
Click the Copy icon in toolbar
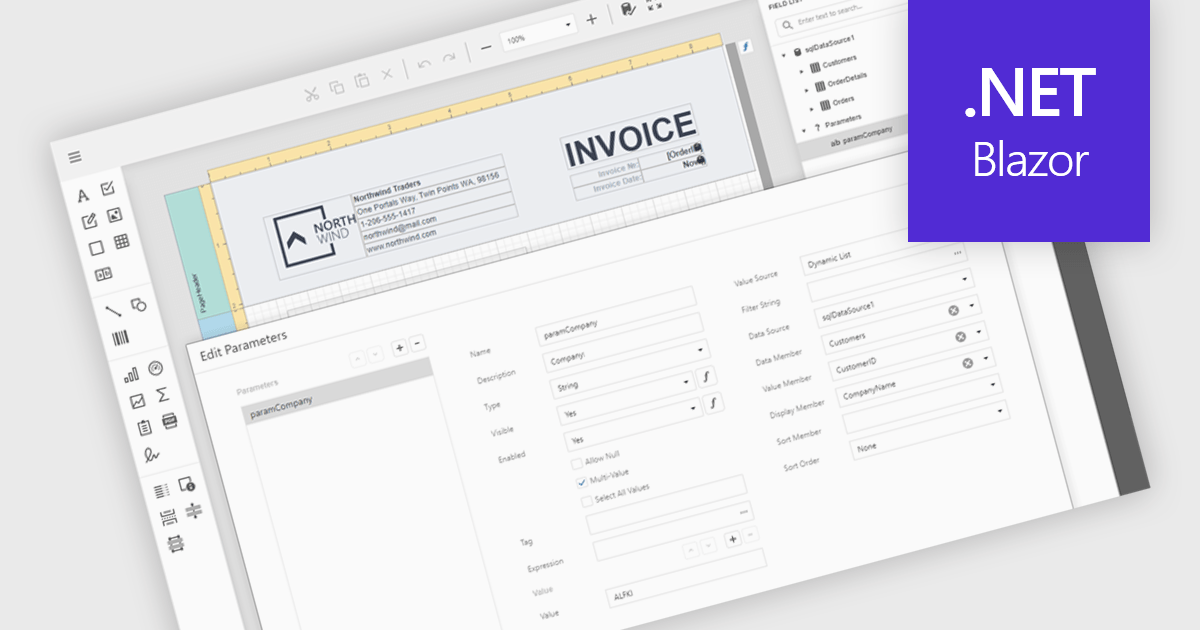tap(336, 88)
